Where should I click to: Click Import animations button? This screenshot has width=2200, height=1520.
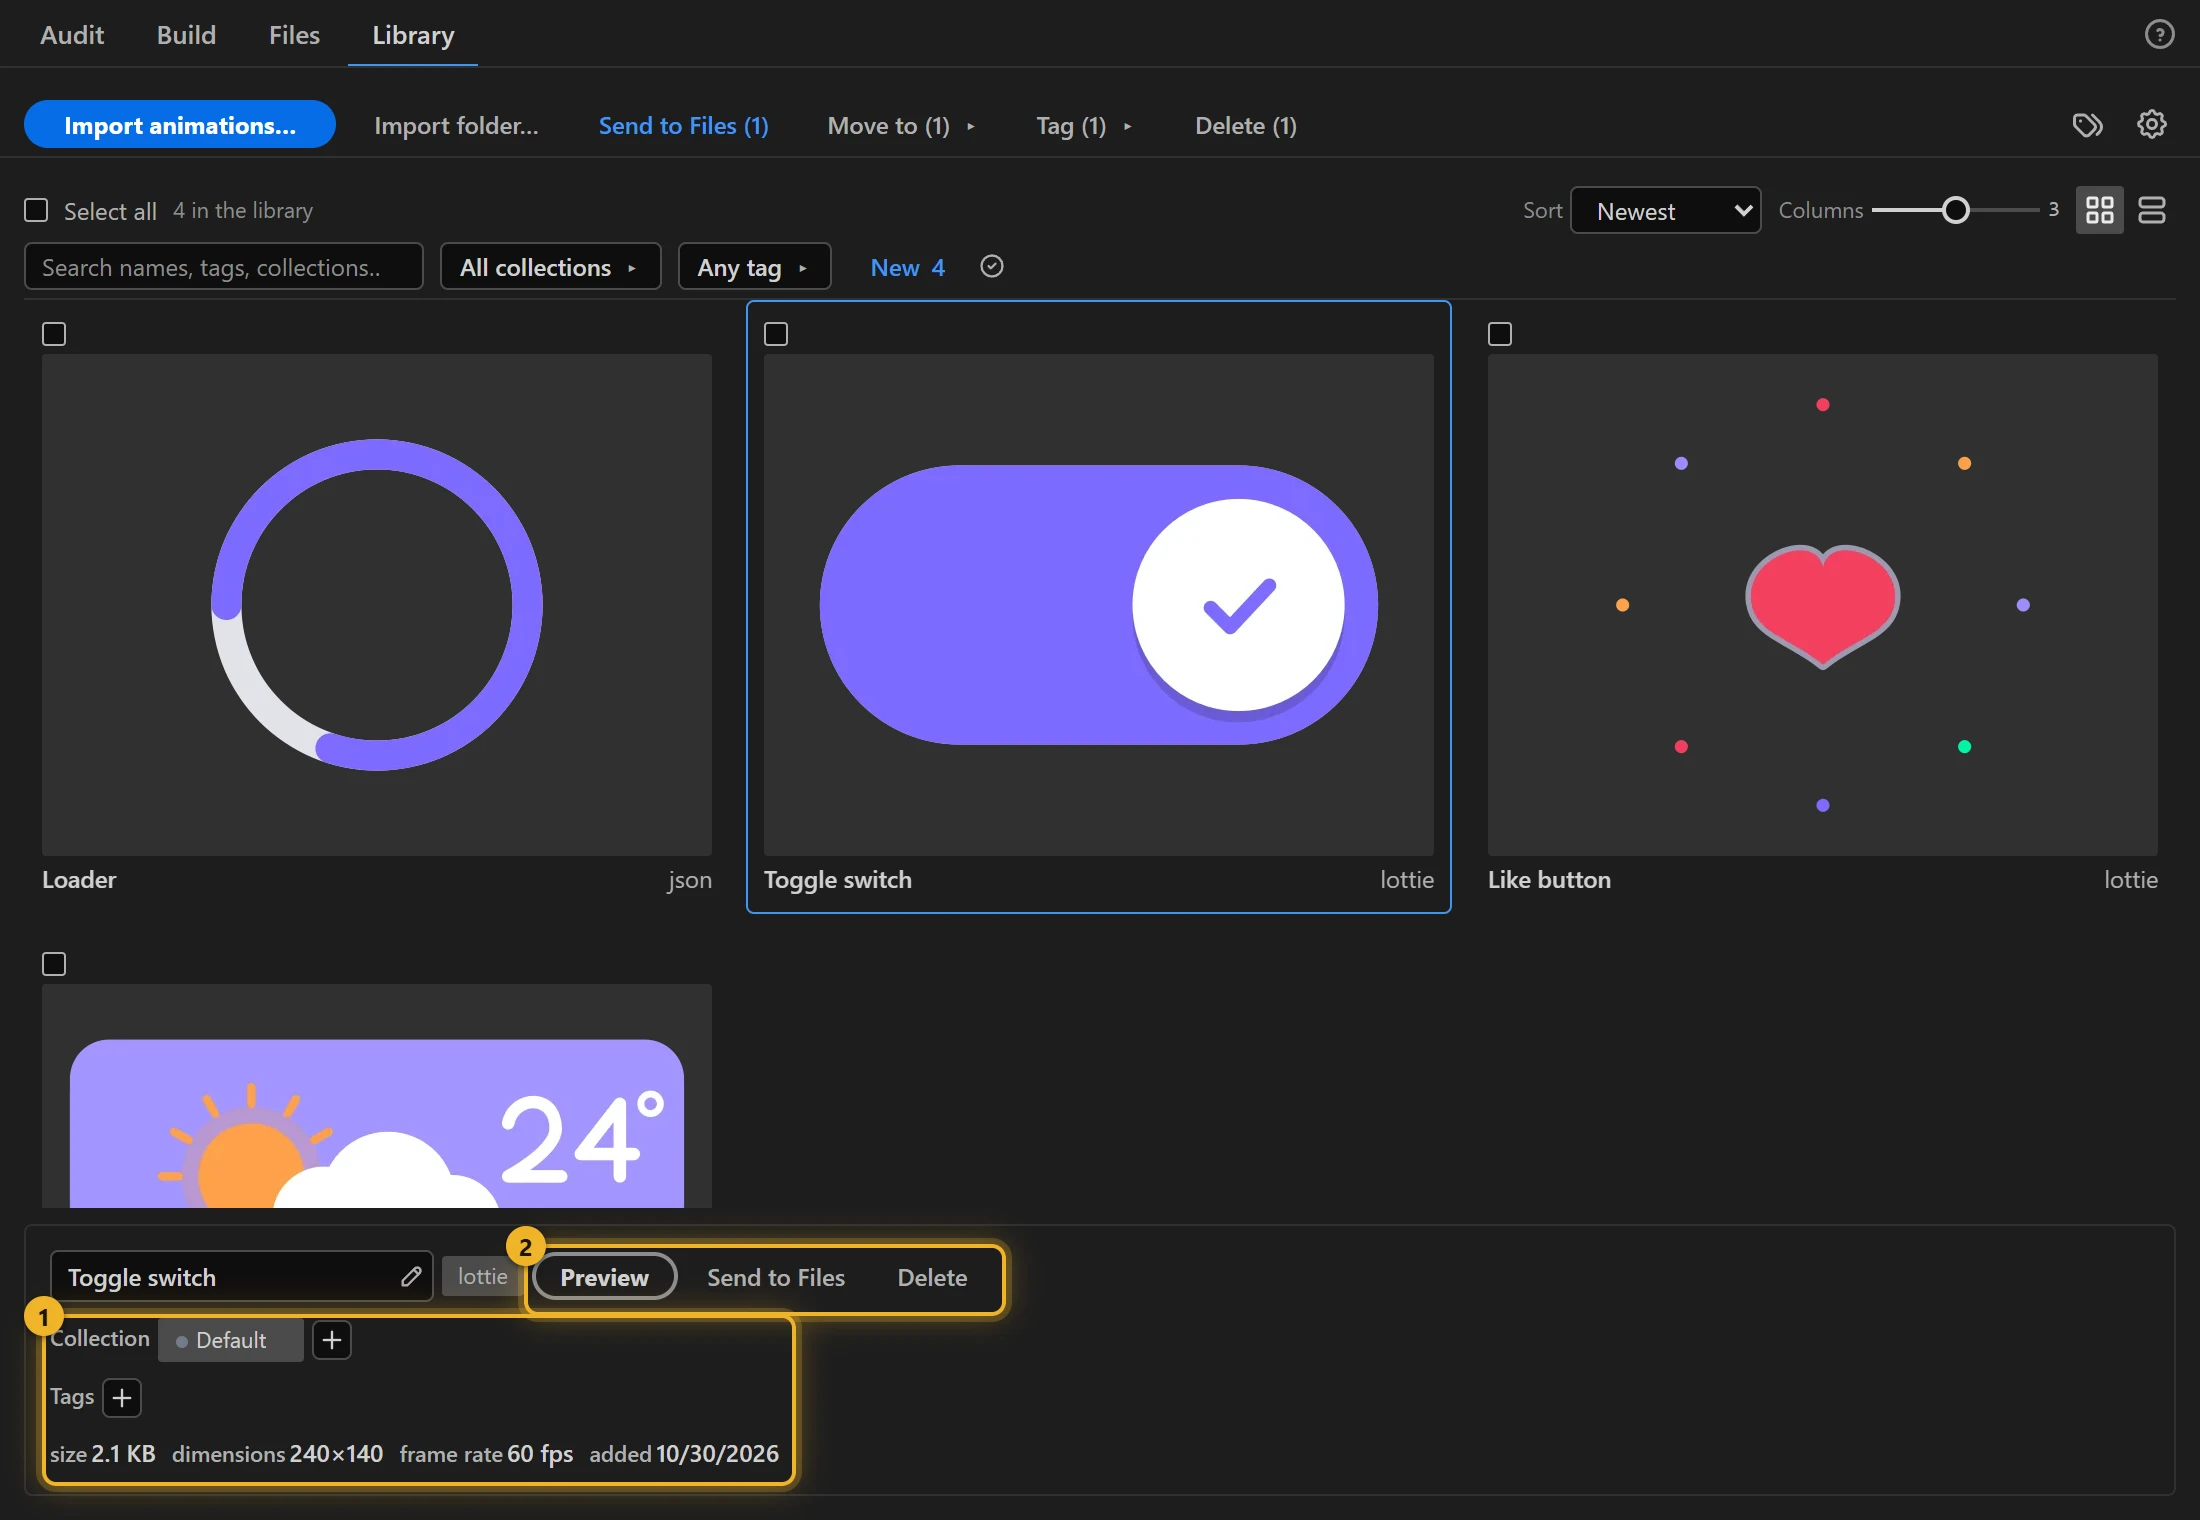tap(180, 125)
